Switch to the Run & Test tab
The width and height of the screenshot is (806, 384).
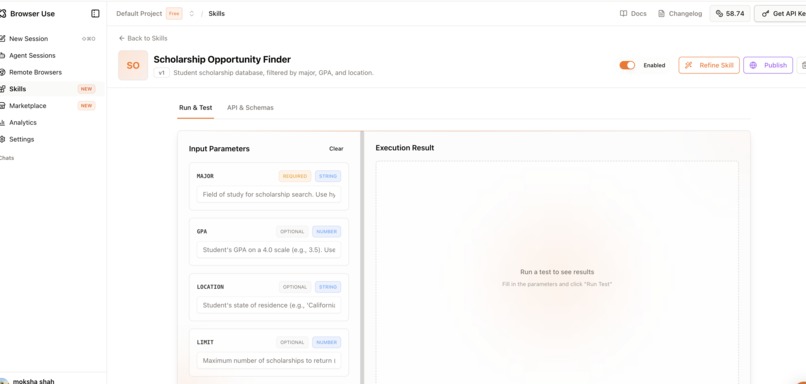pyautogui.click(x=195, y=108)
